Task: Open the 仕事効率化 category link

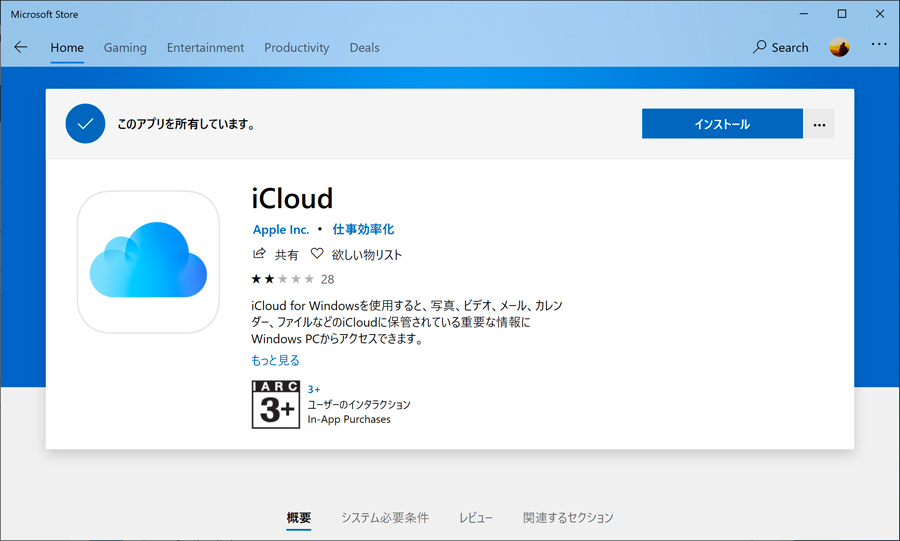Action: [x=363, y=229]
